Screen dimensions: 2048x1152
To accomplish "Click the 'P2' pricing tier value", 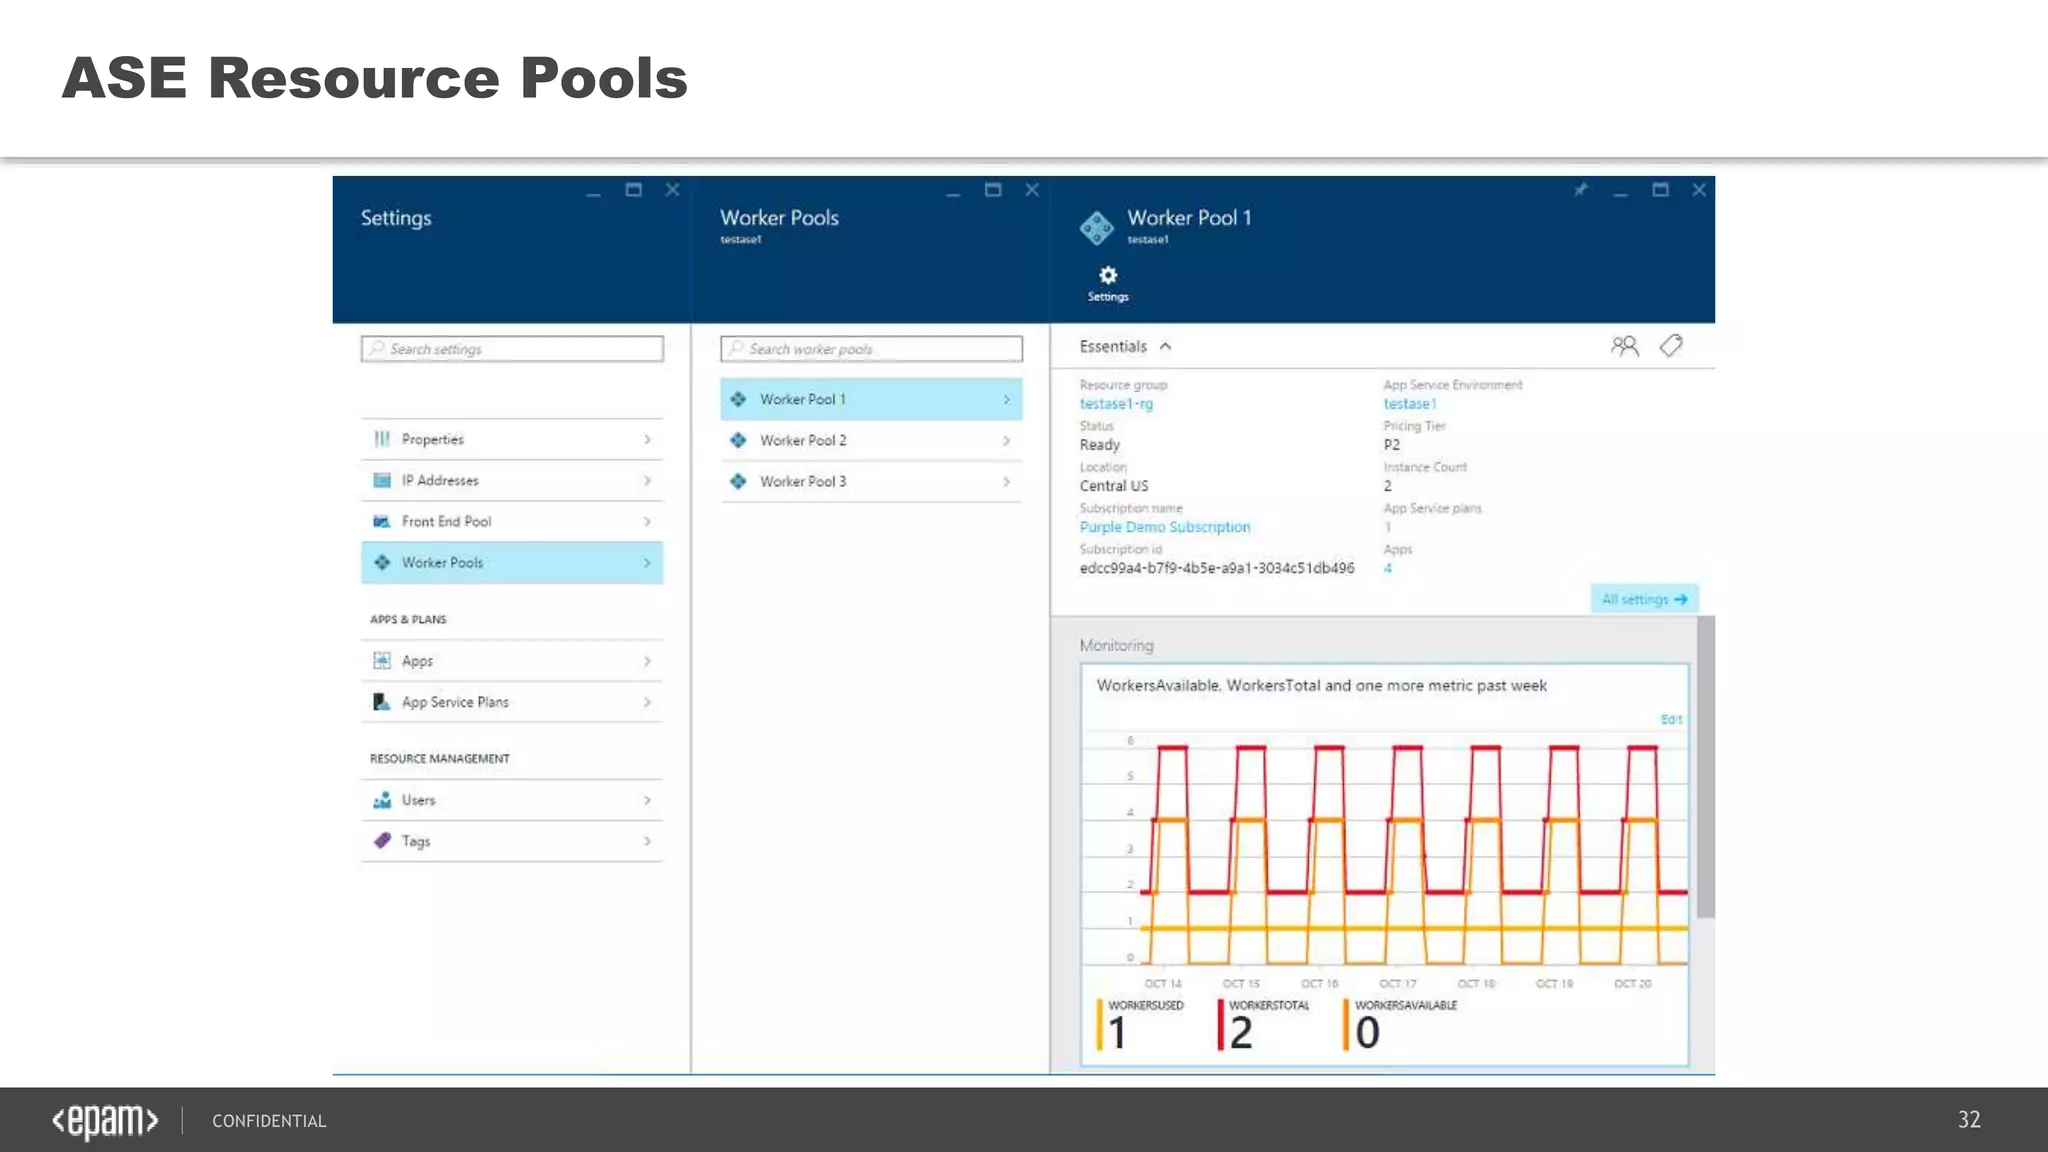I will coord(1391,445).
